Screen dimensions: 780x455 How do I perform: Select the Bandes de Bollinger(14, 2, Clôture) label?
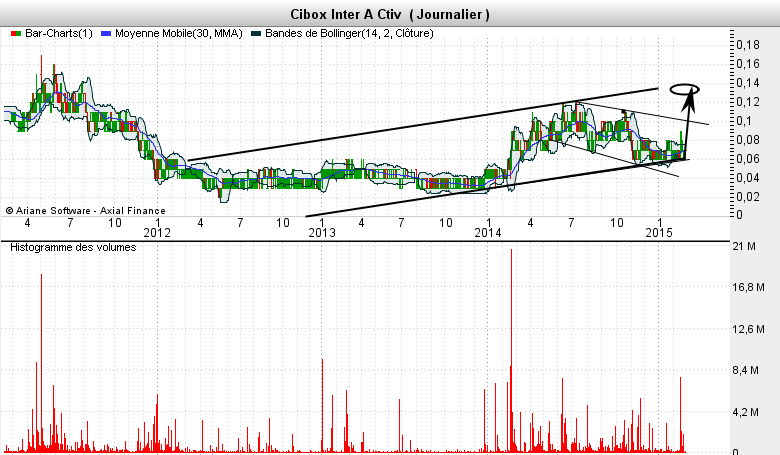click(349, 33)
